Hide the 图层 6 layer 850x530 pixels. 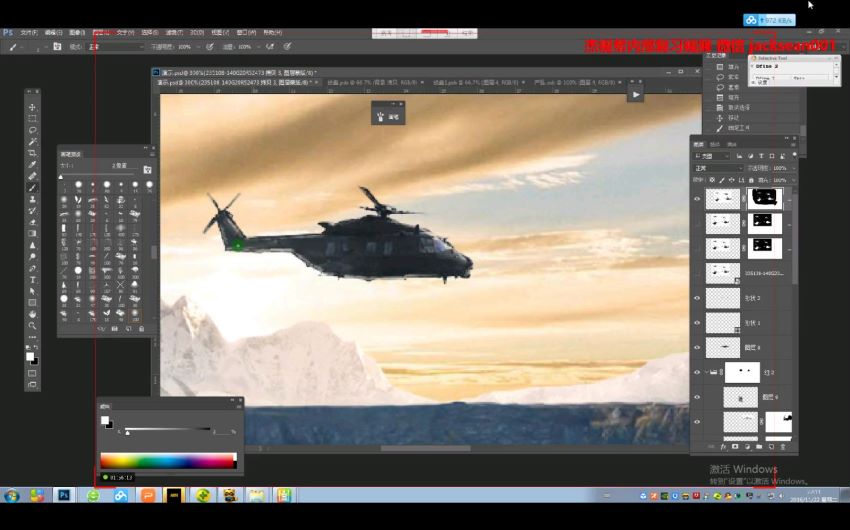(x=697, y=397)
